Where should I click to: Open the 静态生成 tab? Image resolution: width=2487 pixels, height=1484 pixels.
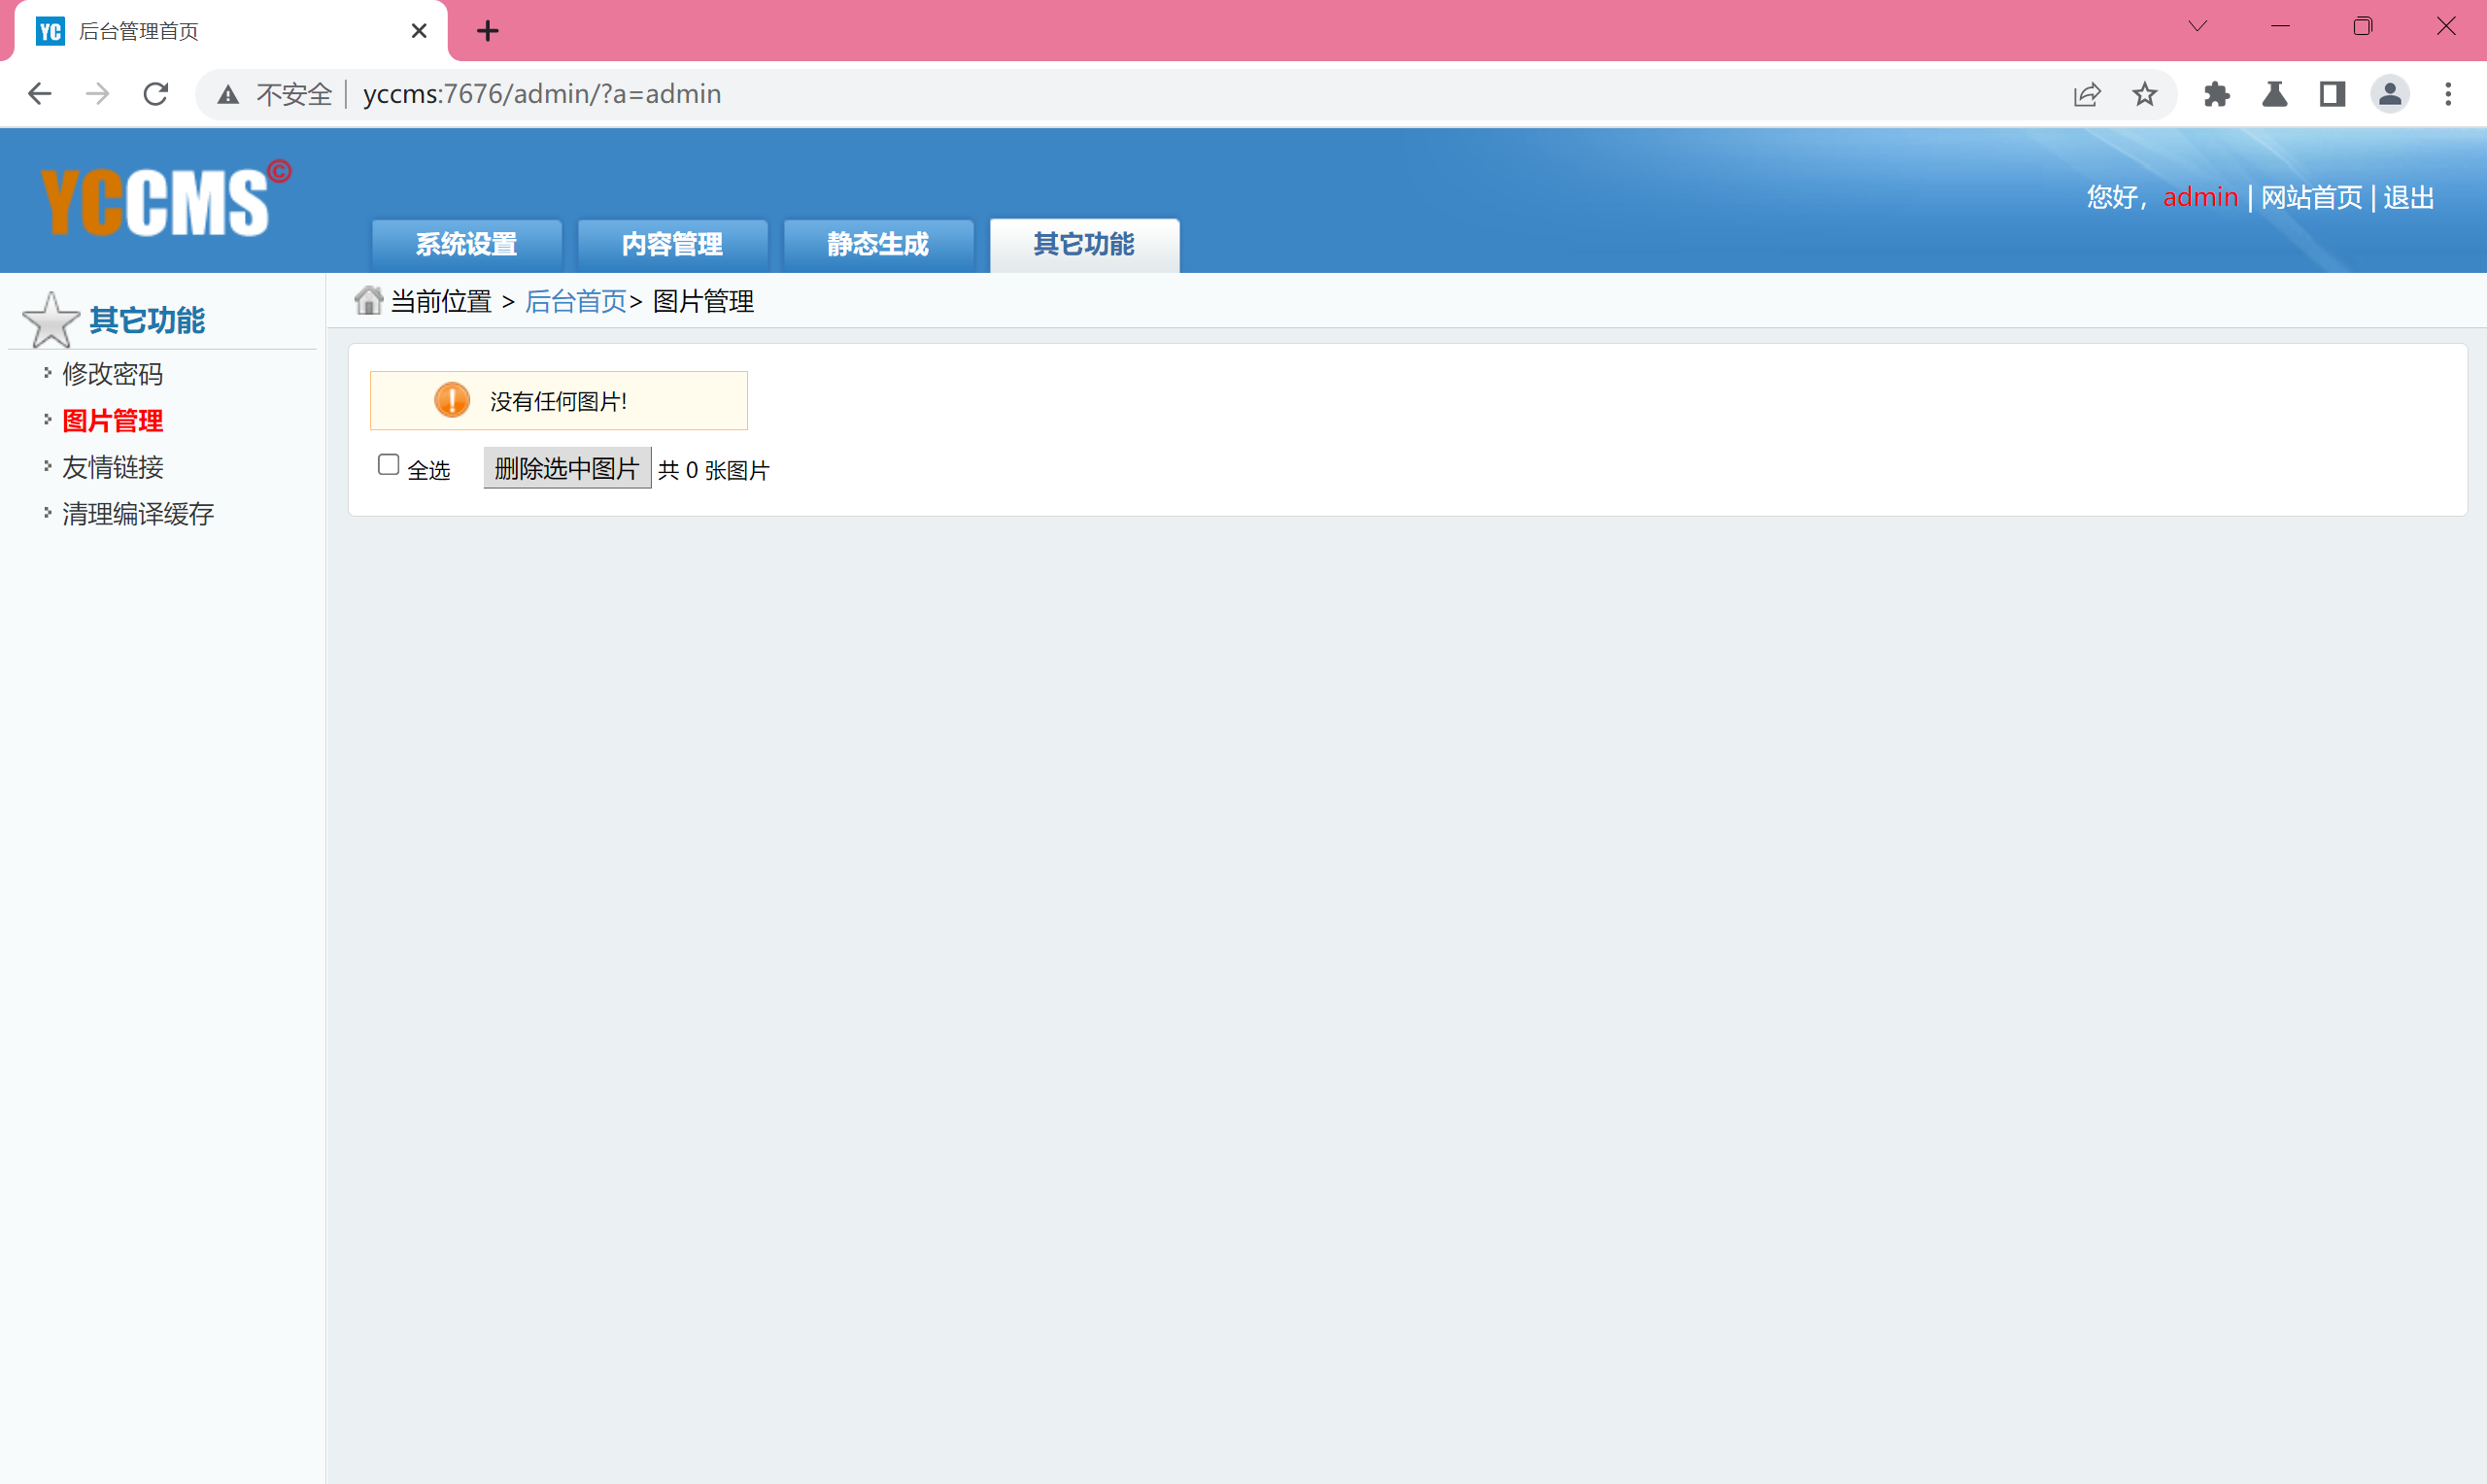(878, 244)
